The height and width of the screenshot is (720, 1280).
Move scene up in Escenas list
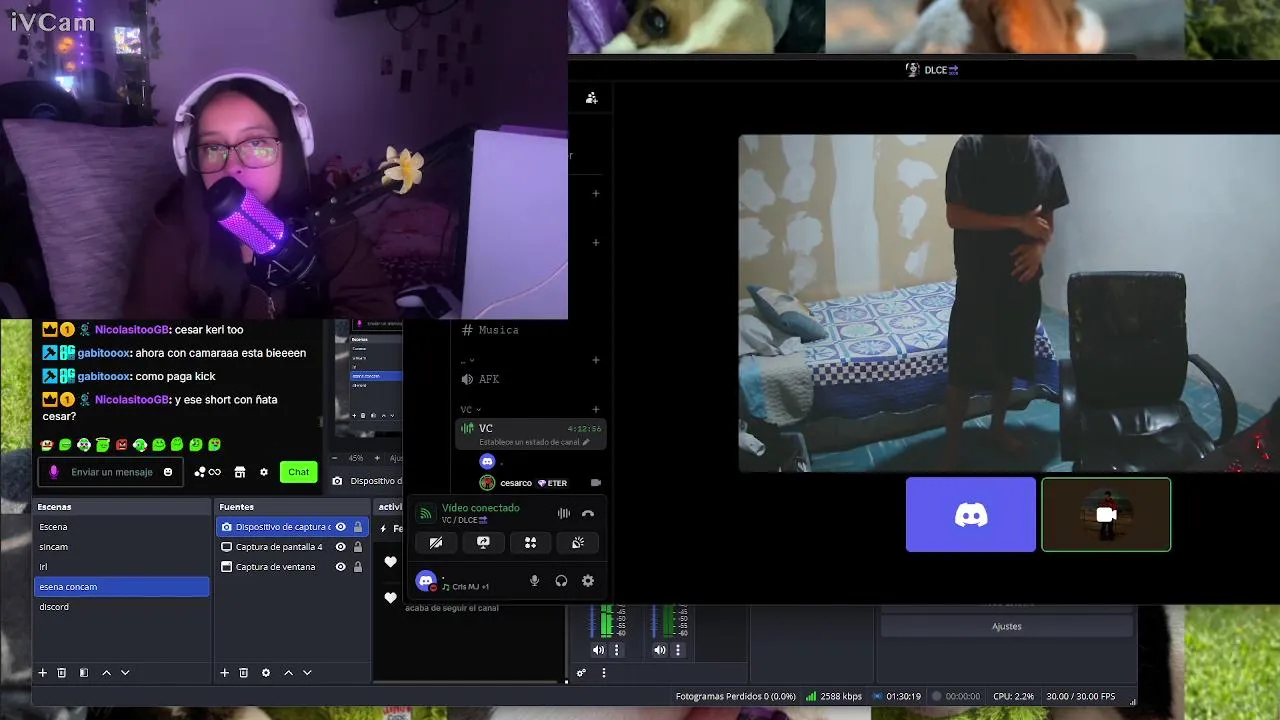(x=106, y=673)
